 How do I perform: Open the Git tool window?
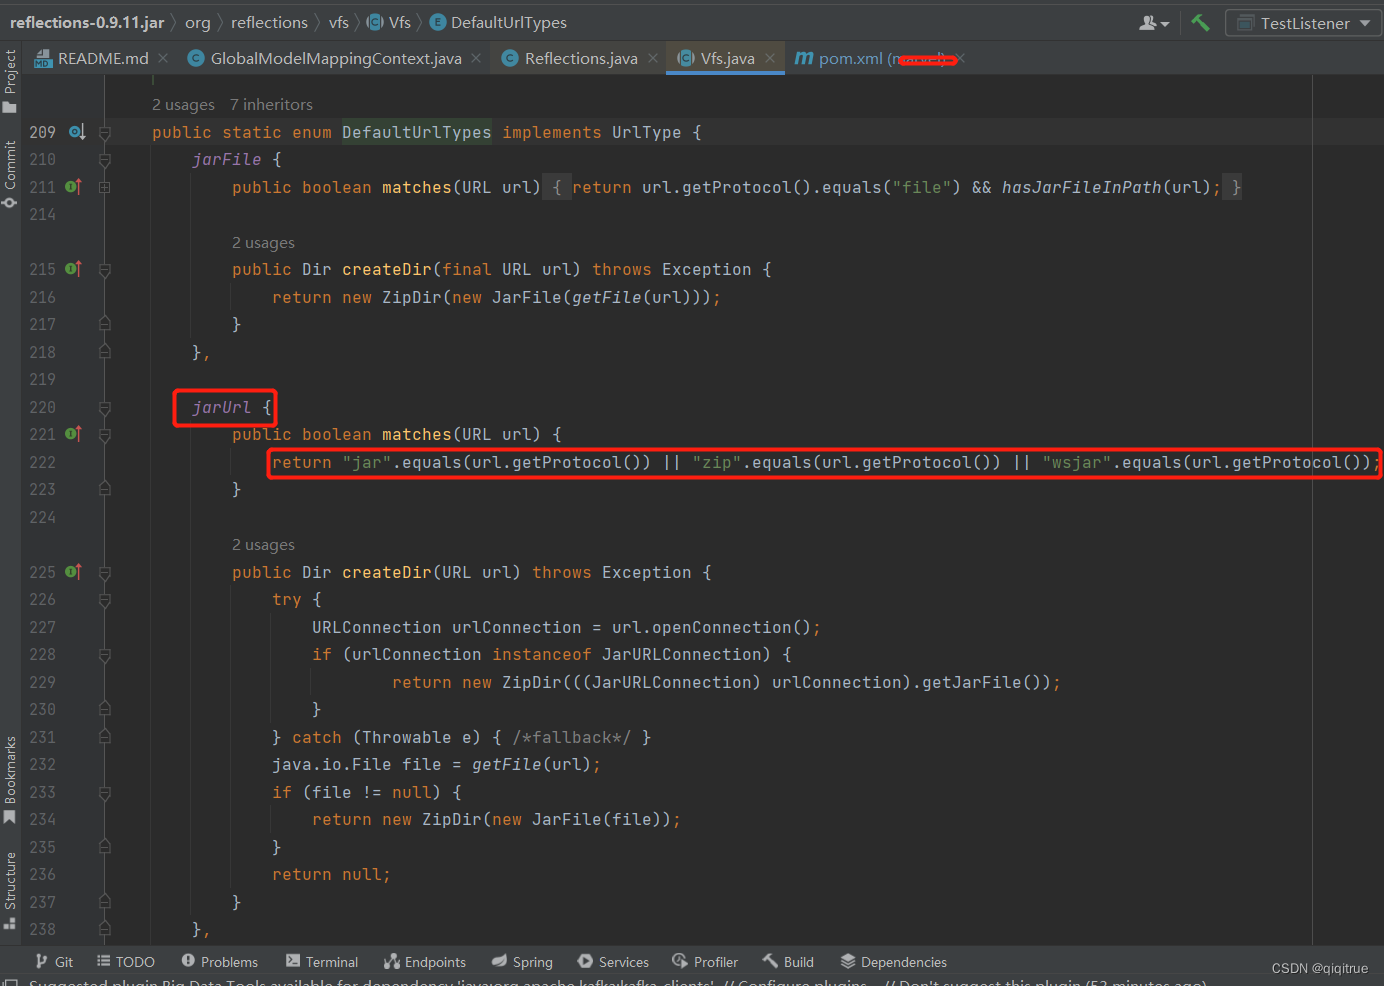coord(54,962)
